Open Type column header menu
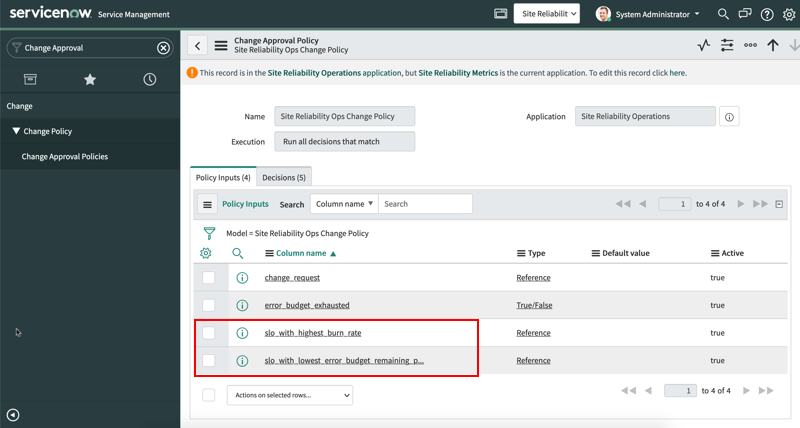 (521, 254)
